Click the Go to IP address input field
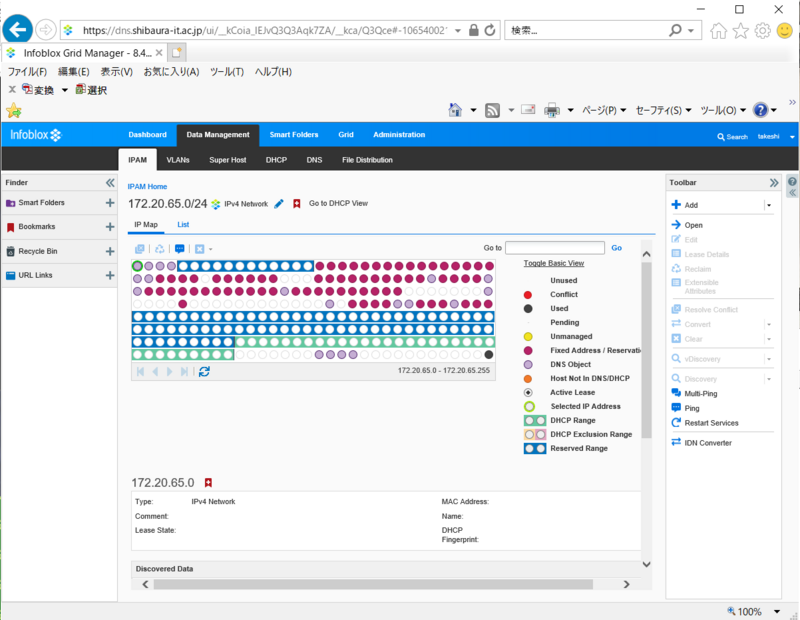 point(555,248)
